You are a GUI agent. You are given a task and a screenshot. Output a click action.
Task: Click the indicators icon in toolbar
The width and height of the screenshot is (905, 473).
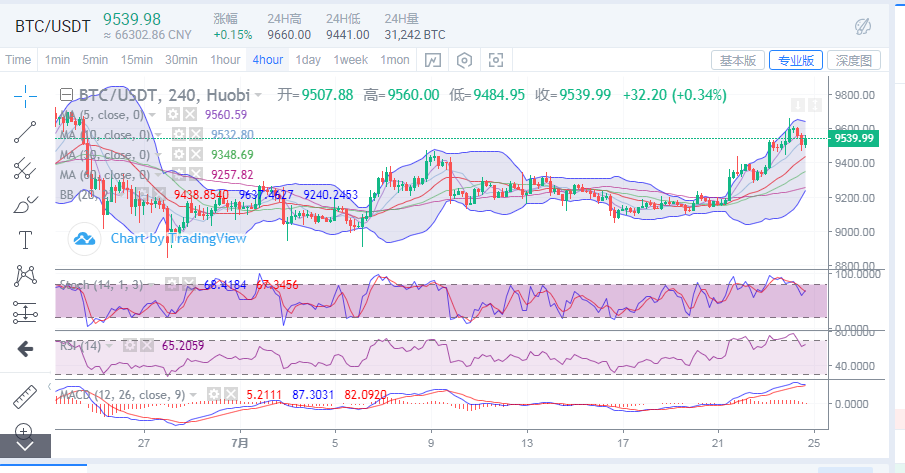coord(432,60)
